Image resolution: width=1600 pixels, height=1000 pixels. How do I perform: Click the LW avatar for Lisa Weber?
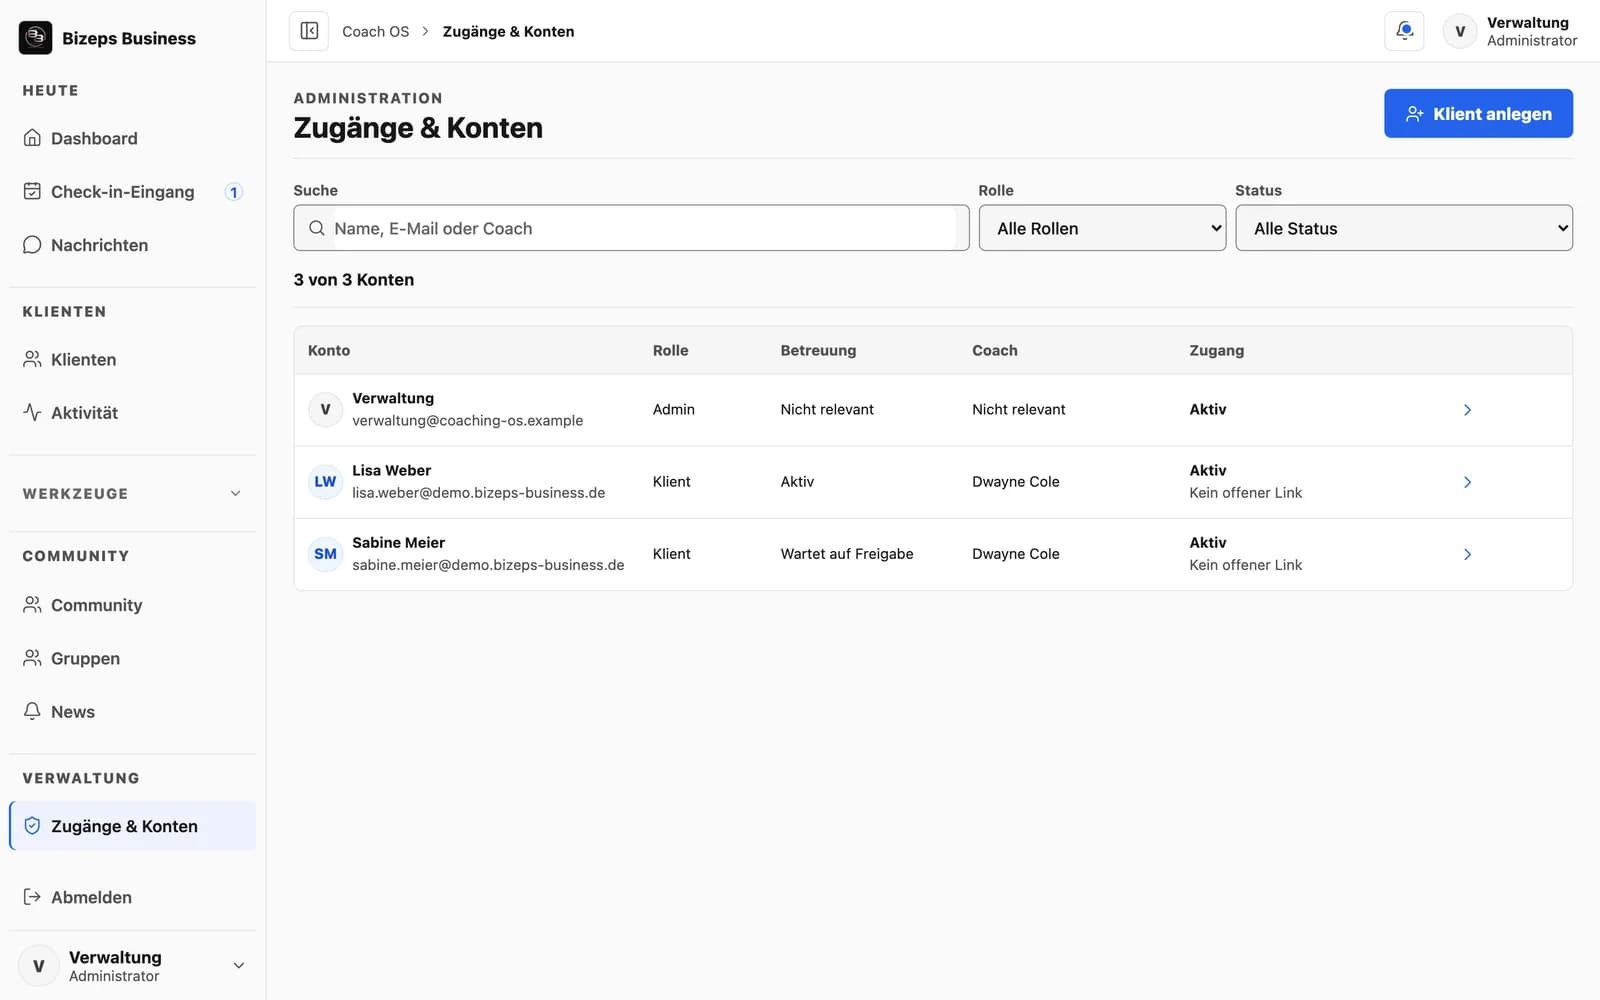(325, 482)
